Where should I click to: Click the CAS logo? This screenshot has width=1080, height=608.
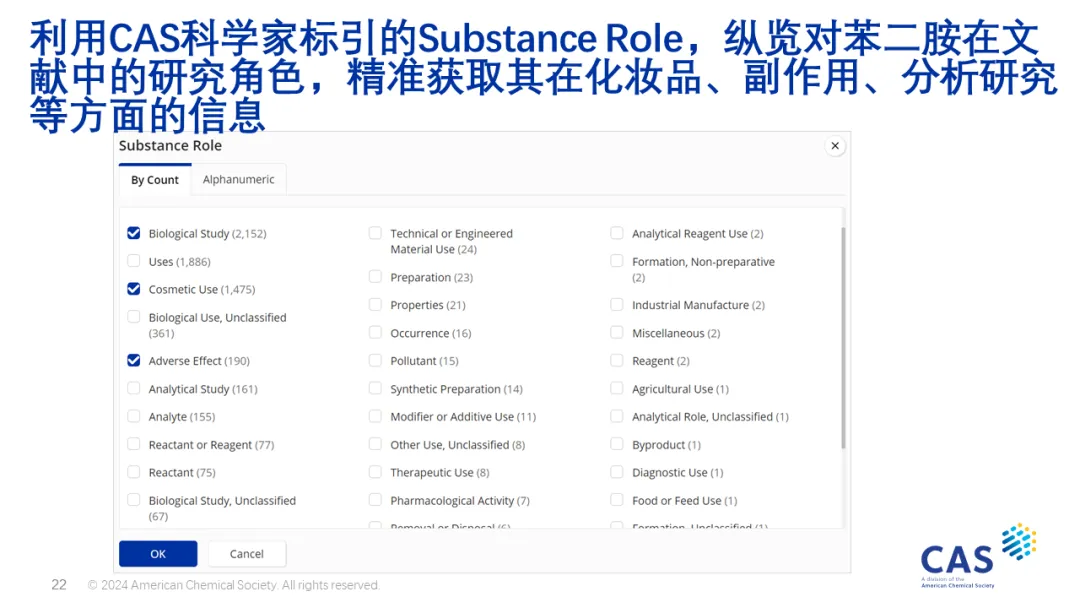click(978, 556)
